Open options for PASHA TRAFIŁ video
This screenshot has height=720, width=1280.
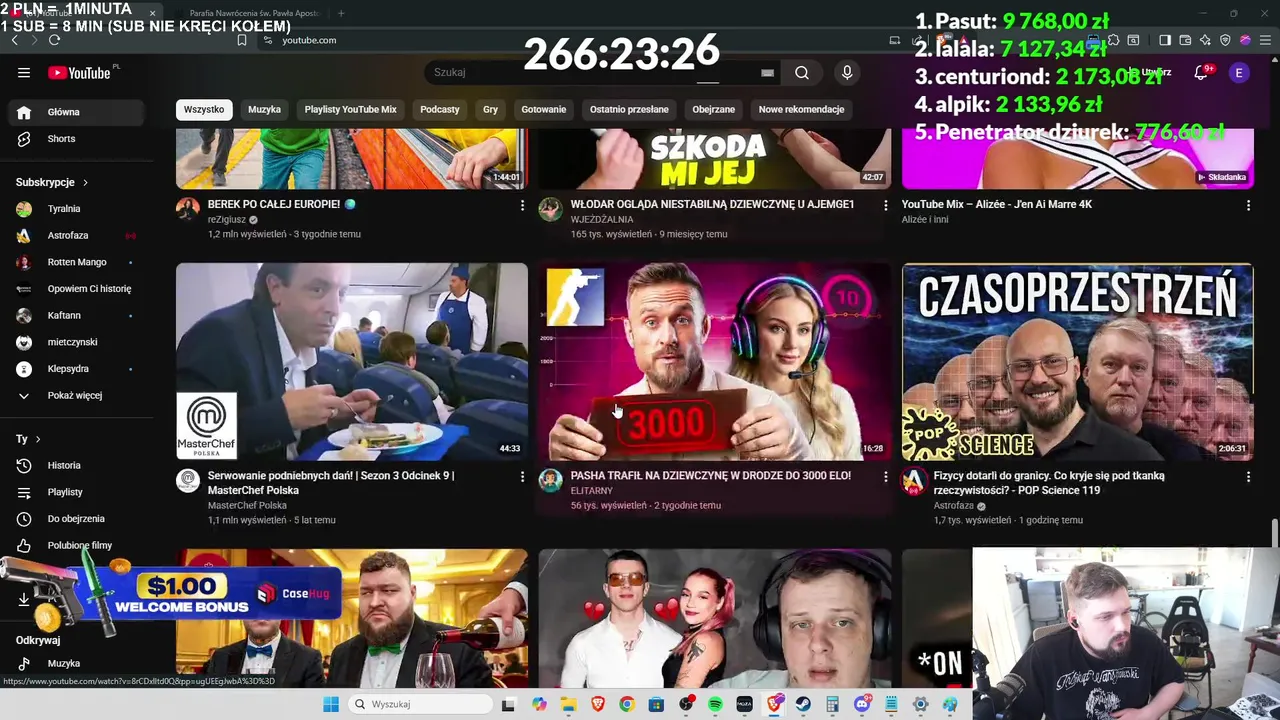(x=885, y=477)
